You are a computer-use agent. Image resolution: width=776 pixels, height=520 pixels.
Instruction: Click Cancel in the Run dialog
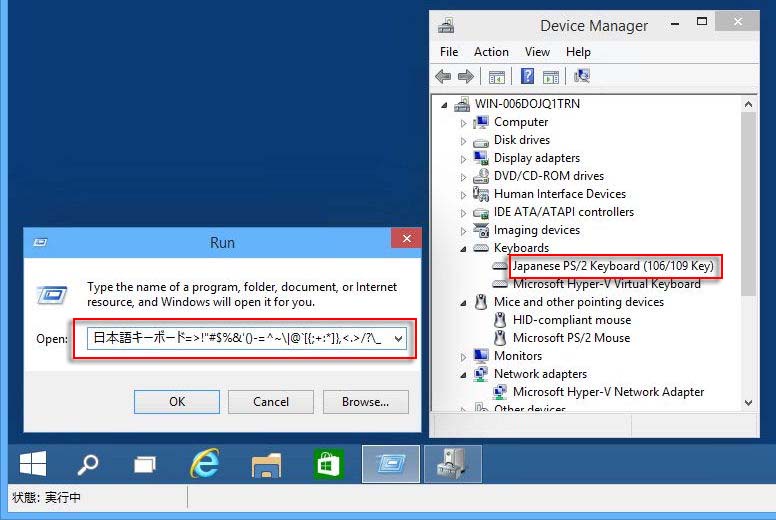[271, 402]
